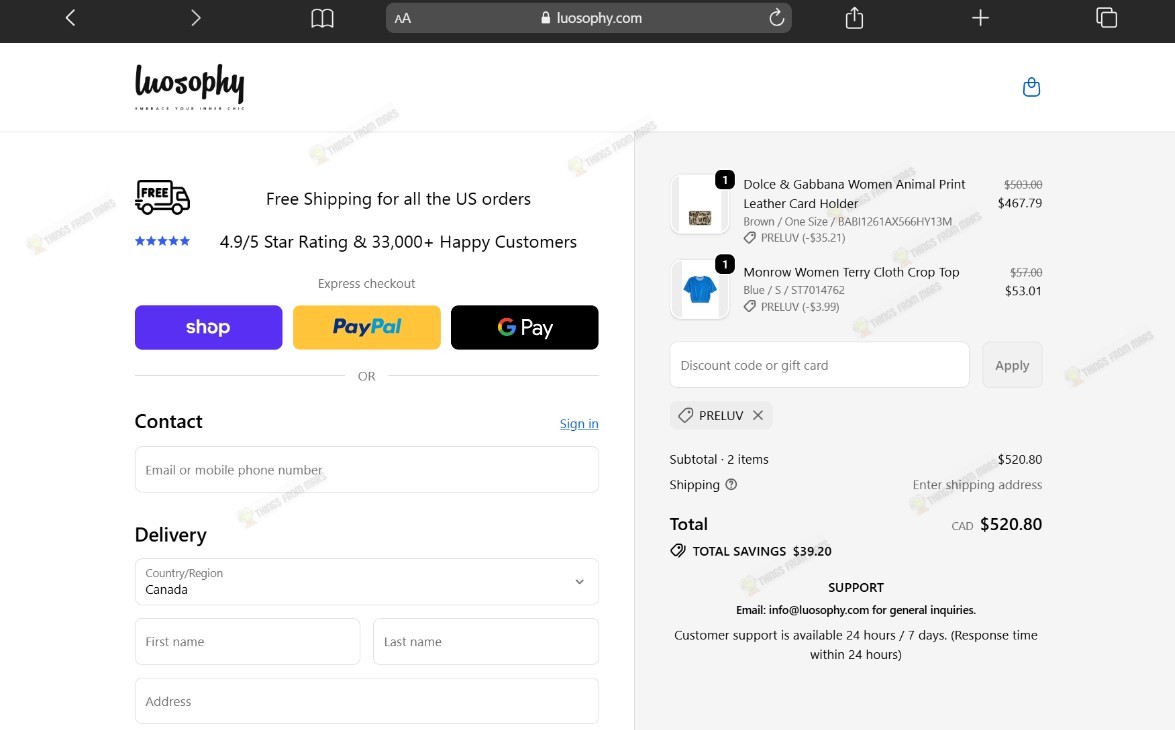This screenshot has height=730, width=1175.
Task: Open the Monrow blue crop top thumbnail
Action: click(699, 289)
